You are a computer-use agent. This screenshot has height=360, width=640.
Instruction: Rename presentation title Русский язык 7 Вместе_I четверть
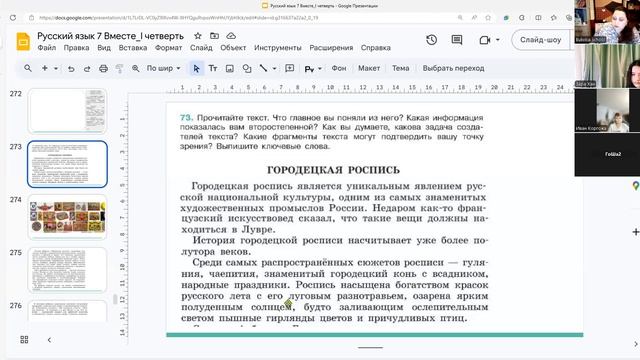(x=111, y=36)
